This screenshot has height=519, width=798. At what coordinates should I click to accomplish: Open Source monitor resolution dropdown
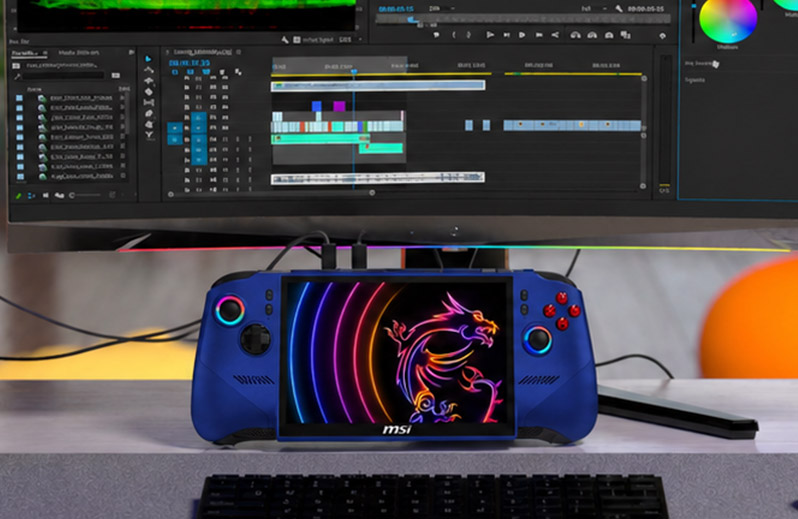coord(345,40)
